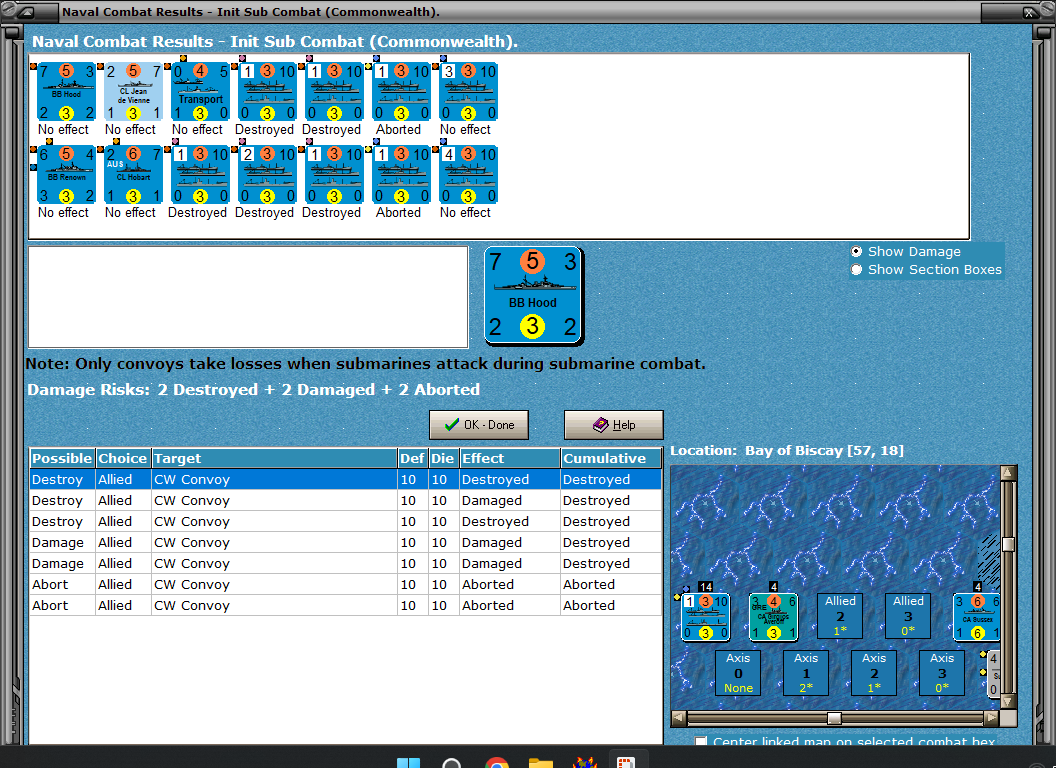Select the Transport unit counter
1056x768 pixels.
(x=200, y=92)
